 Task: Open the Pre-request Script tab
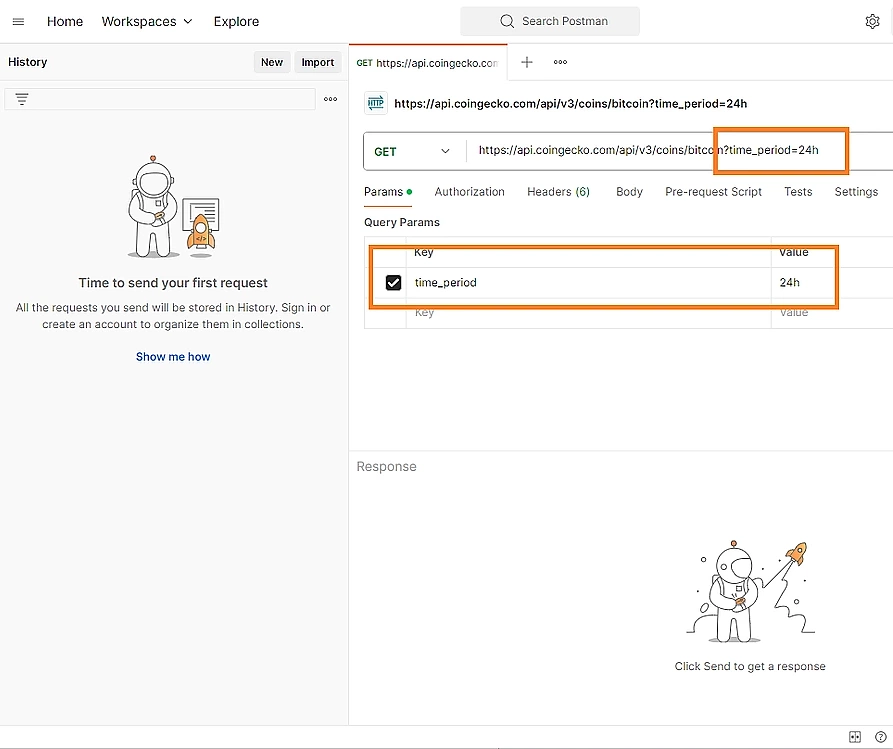pyautogui.click(x=713, y=192)
